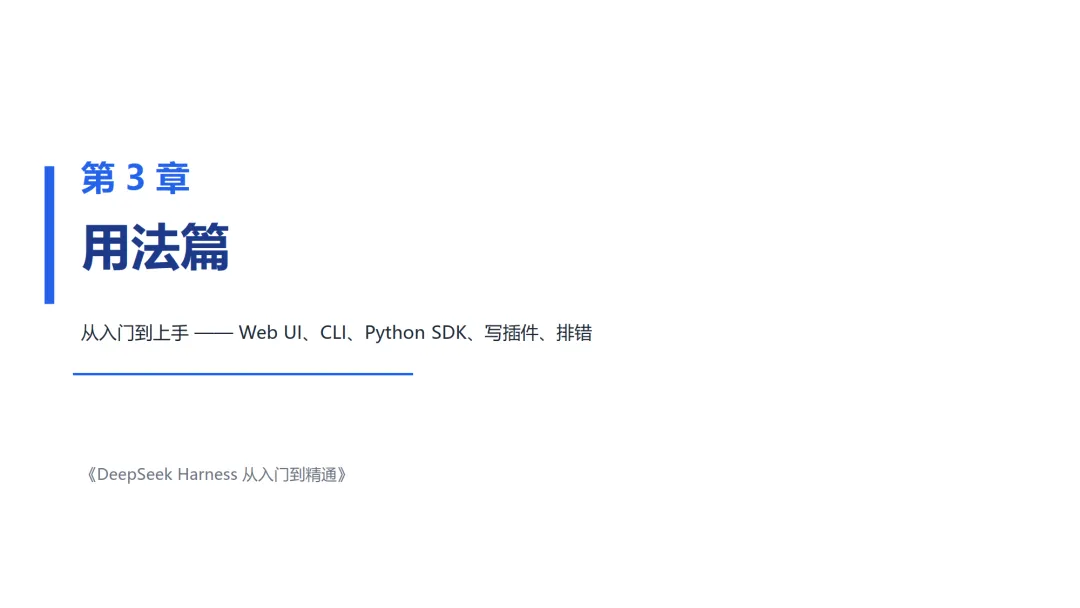Click the "篇" character in the title
Screen dimensions: 1080x608
click(x=205, y=248)
